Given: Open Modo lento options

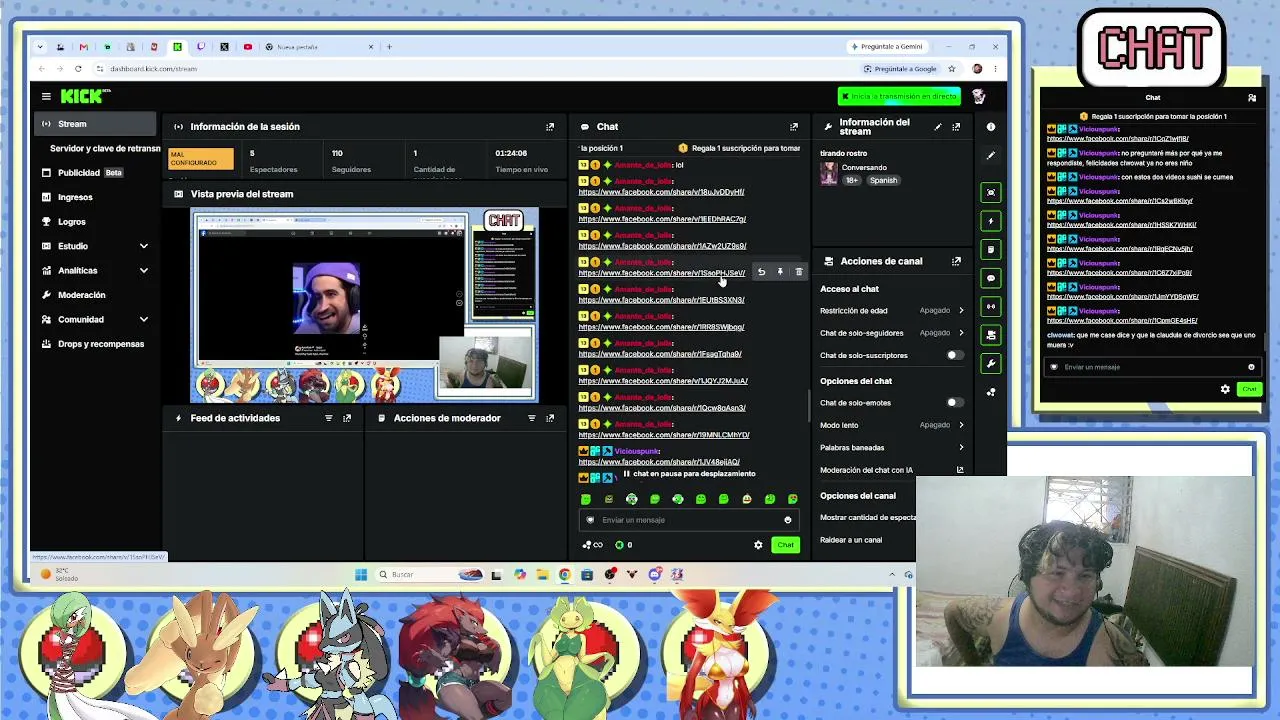Looking at the screenshot, I should coord(892,425).
